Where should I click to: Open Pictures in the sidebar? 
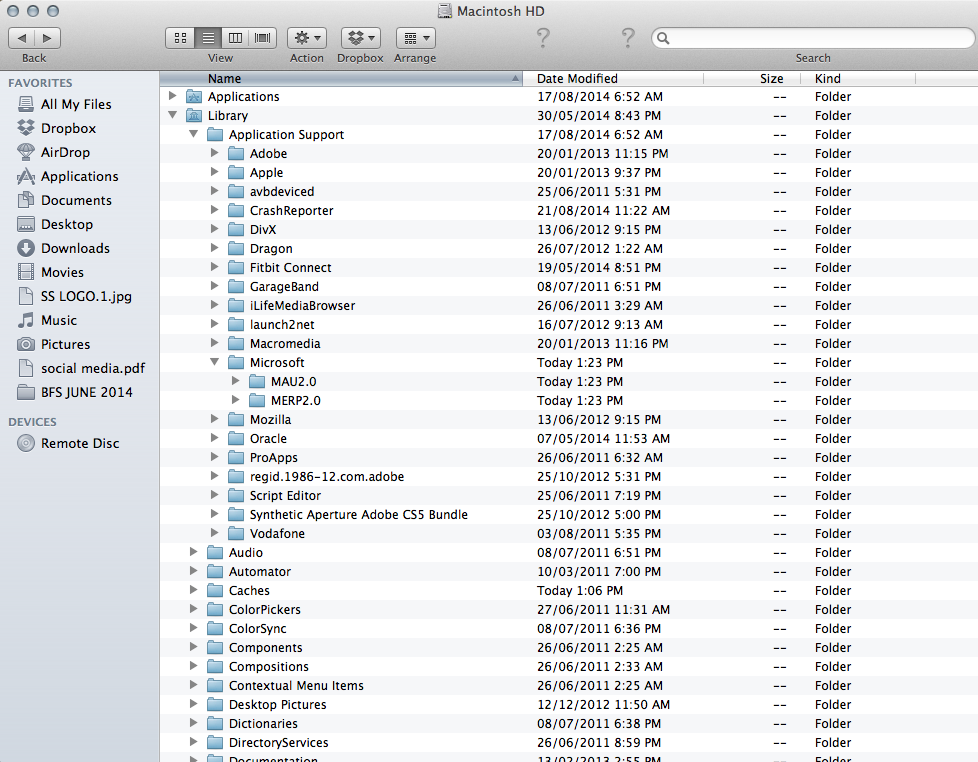pyautogui.click(x=65, y=344)
